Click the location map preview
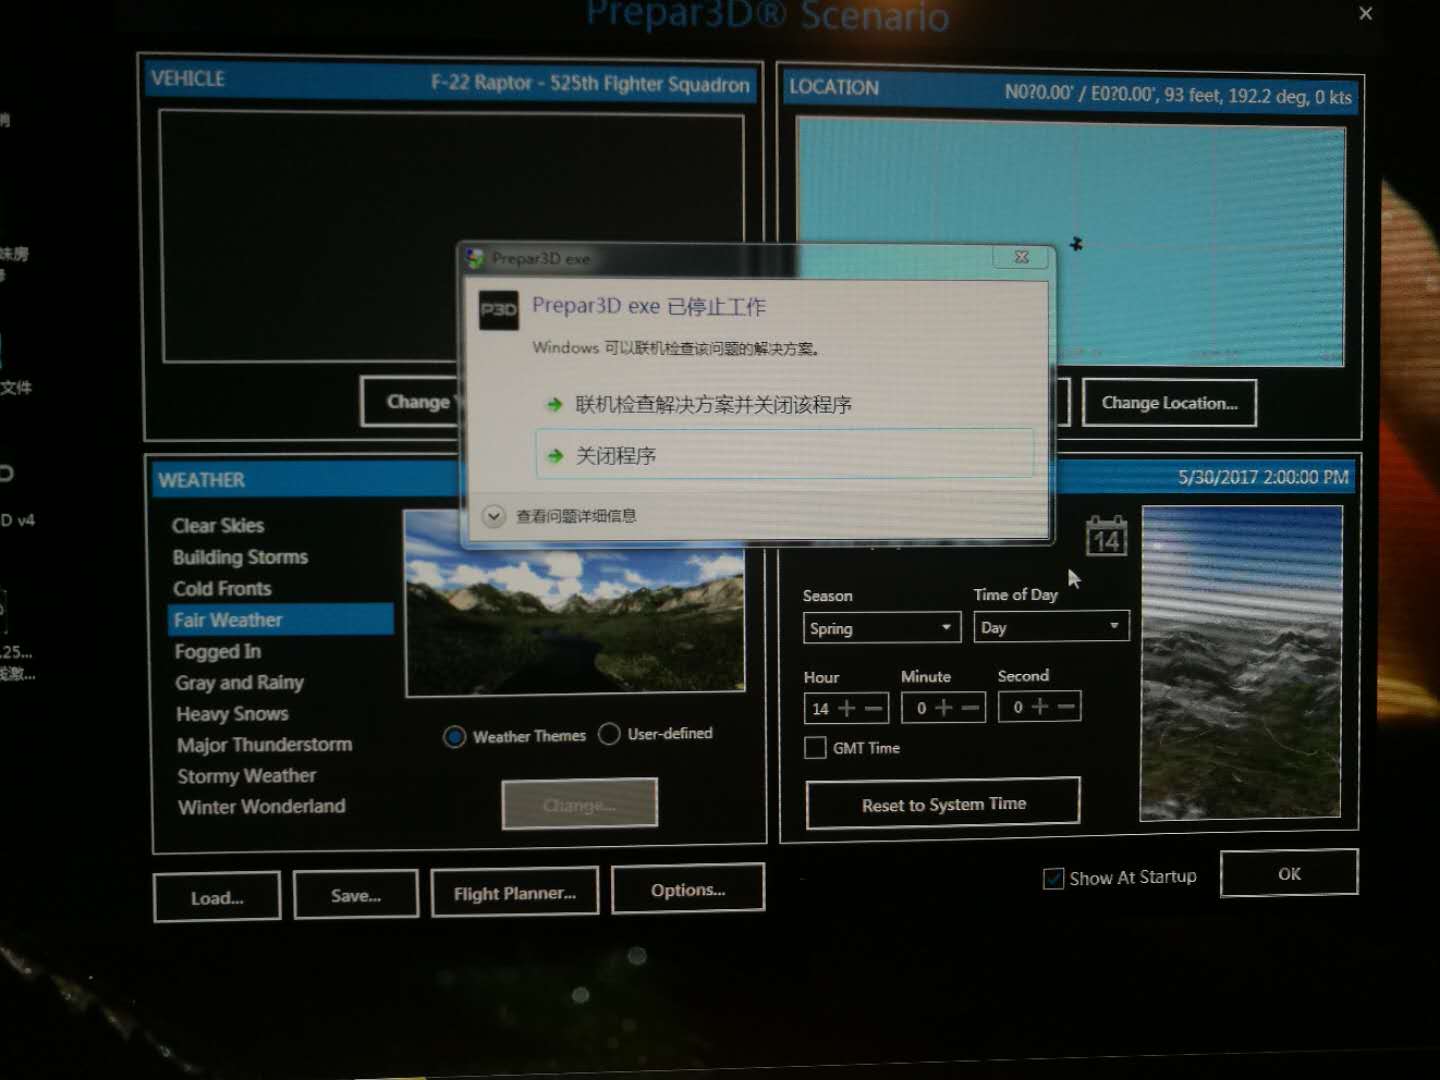 1071,243
